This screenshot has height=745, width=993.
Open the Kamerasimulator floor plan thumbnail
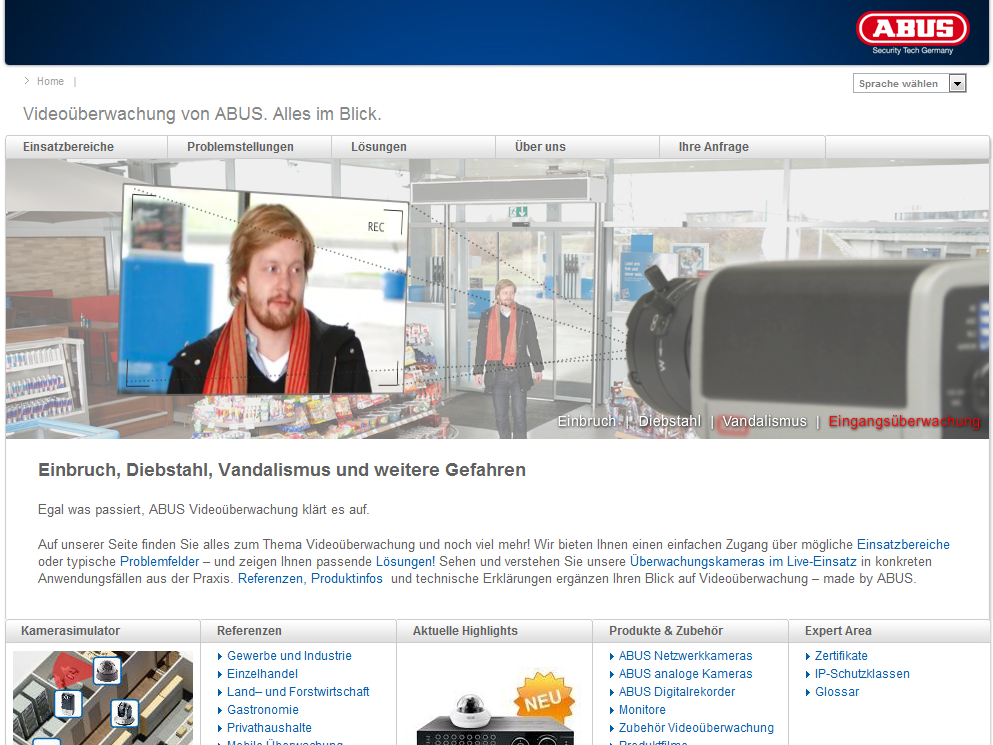[x=103, y=697]
